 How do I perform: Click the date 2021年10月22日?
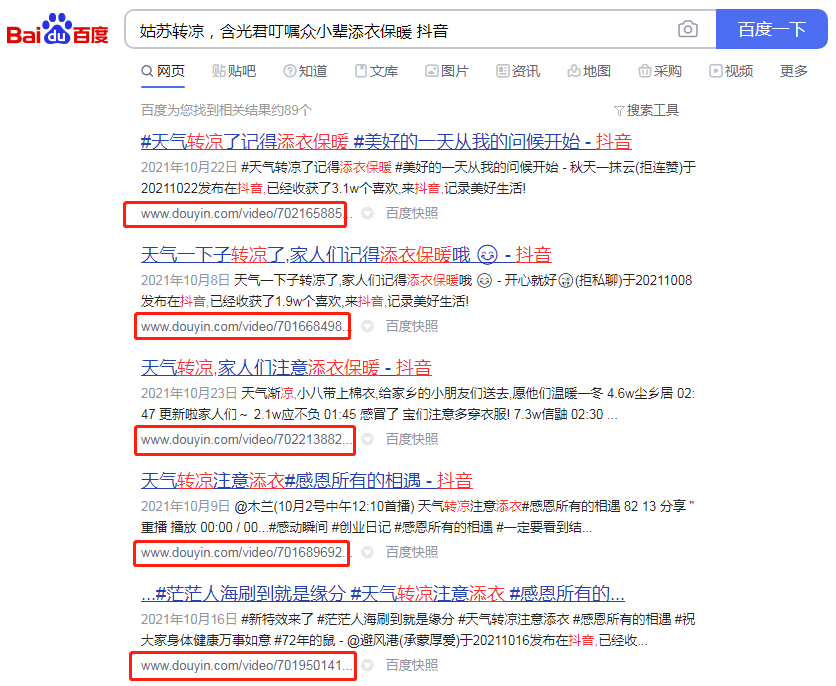[189, 167]
